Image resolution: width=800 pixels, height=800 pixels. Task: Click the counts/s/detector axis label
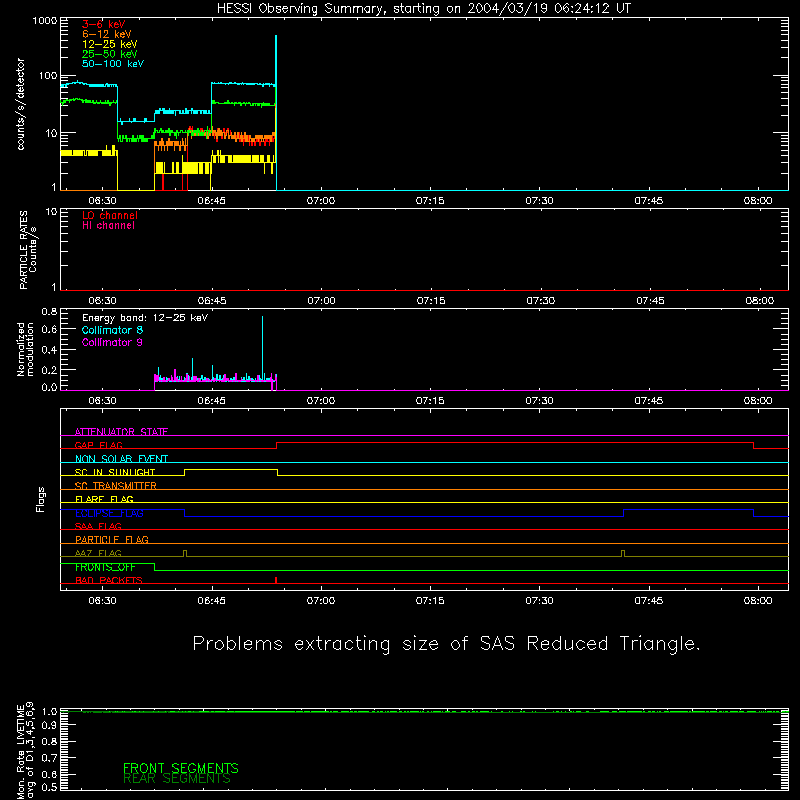point(21,104)
